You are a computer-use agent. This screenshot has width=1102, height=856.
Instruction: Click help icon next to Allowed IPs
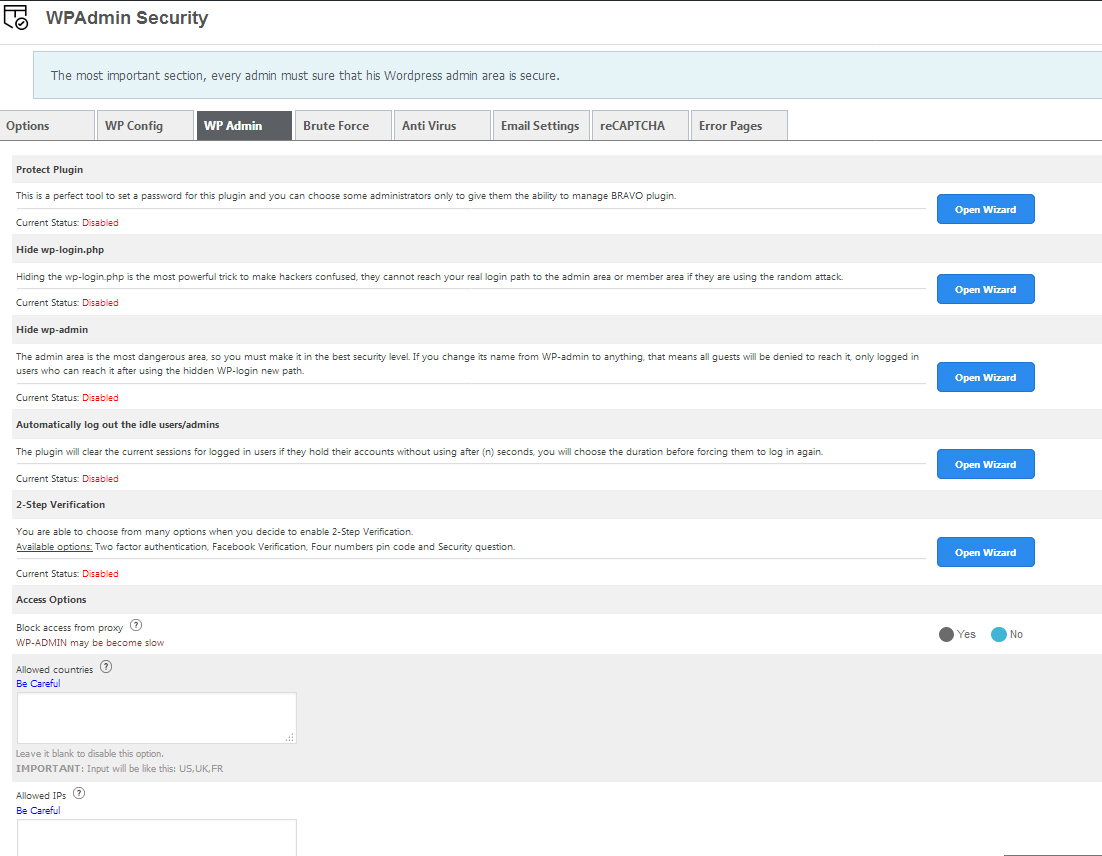click(x=79, y=793)
